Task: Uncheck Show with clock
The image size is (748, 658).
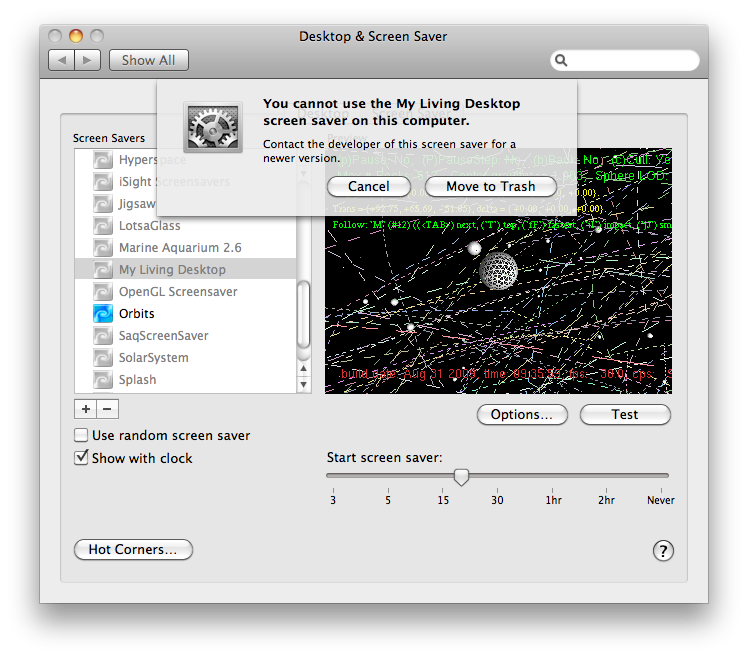Action: tap(82, 458)
